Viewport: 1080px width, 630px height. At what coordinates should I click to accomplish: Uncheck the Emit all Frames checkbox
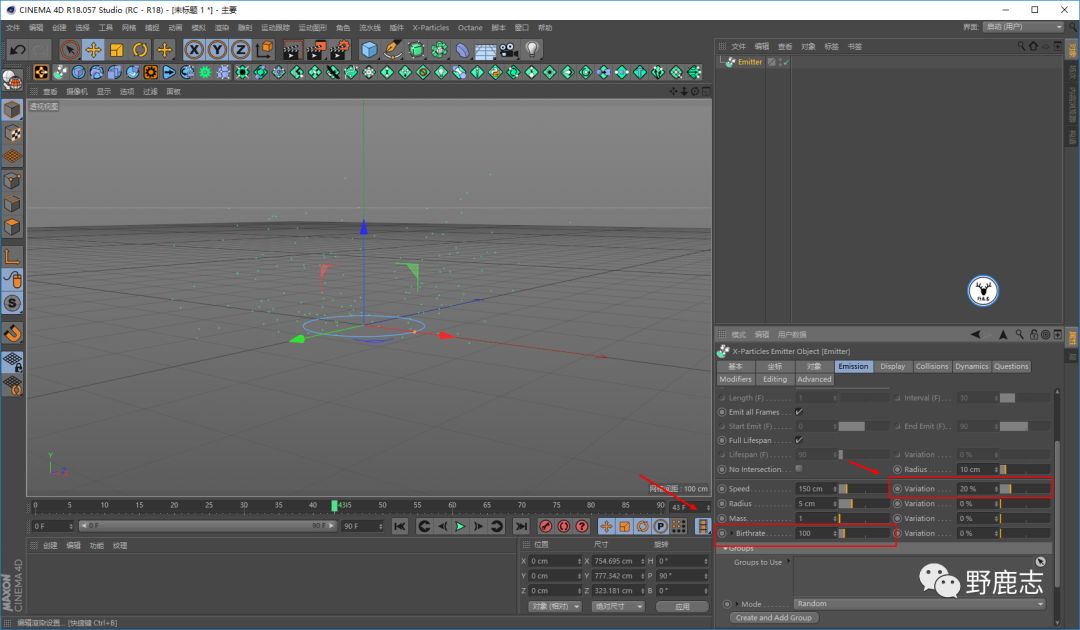pyautogui.click(x=798, y=412)
